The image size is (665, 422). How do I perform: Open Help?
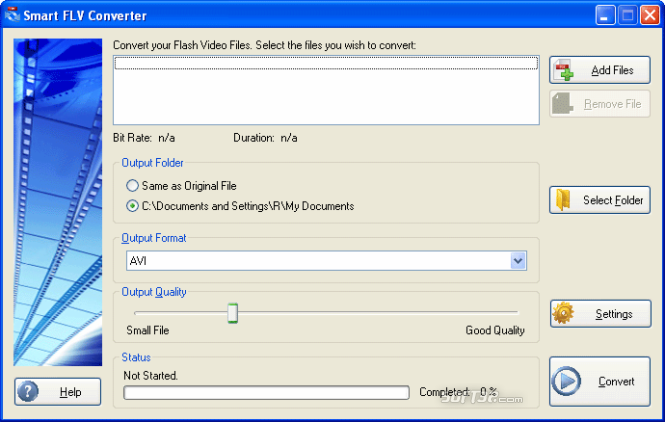click(58, 392)
